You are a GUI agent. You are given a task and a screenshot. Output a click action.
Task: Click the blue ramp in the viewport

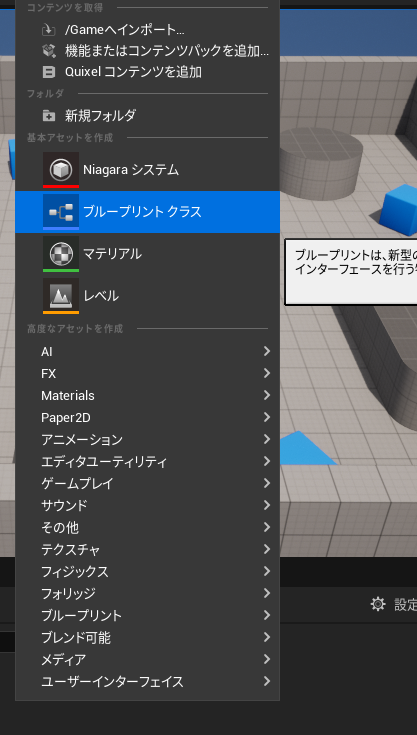click(307, 450)
